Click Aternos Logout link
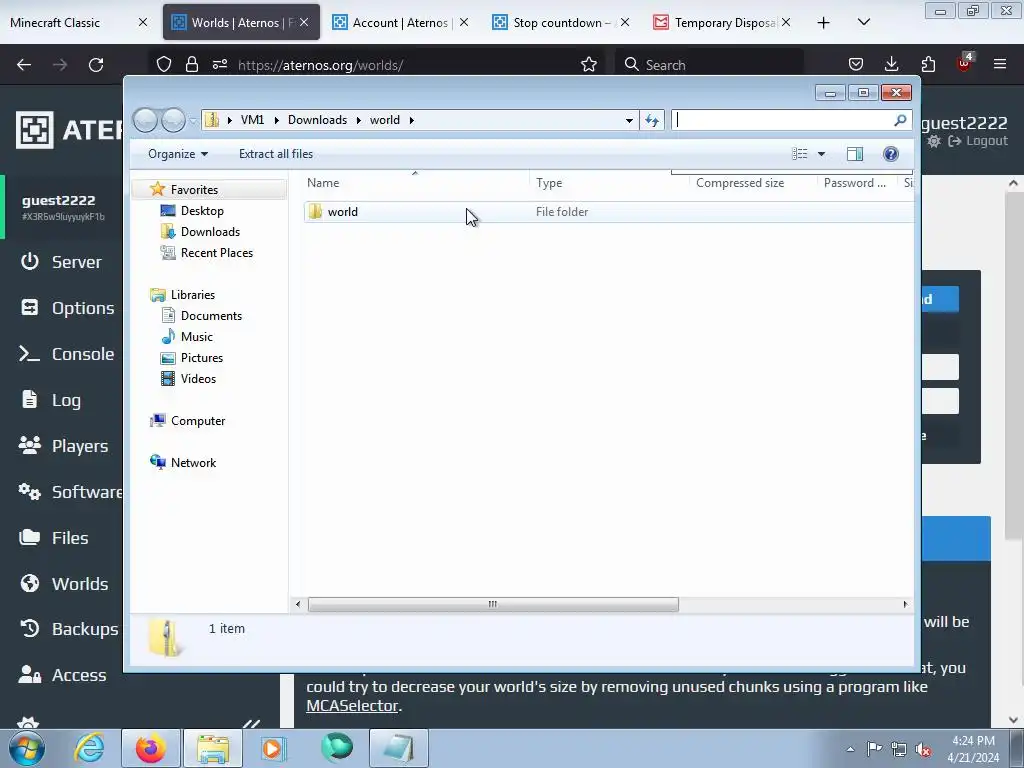1024x768 pixels. (x=978, y=141)
